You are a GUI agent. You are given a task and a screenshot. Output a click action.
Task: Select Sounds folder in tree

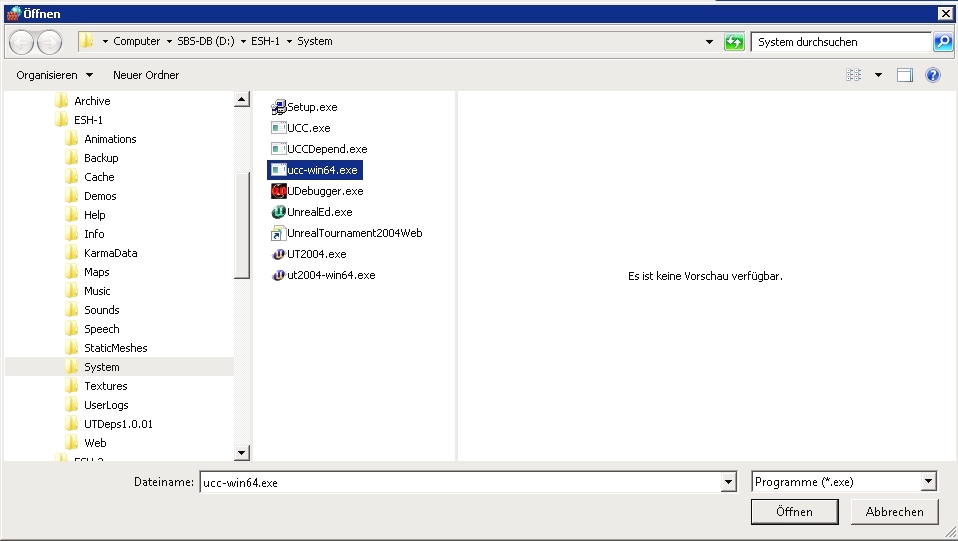coord(101,309)
